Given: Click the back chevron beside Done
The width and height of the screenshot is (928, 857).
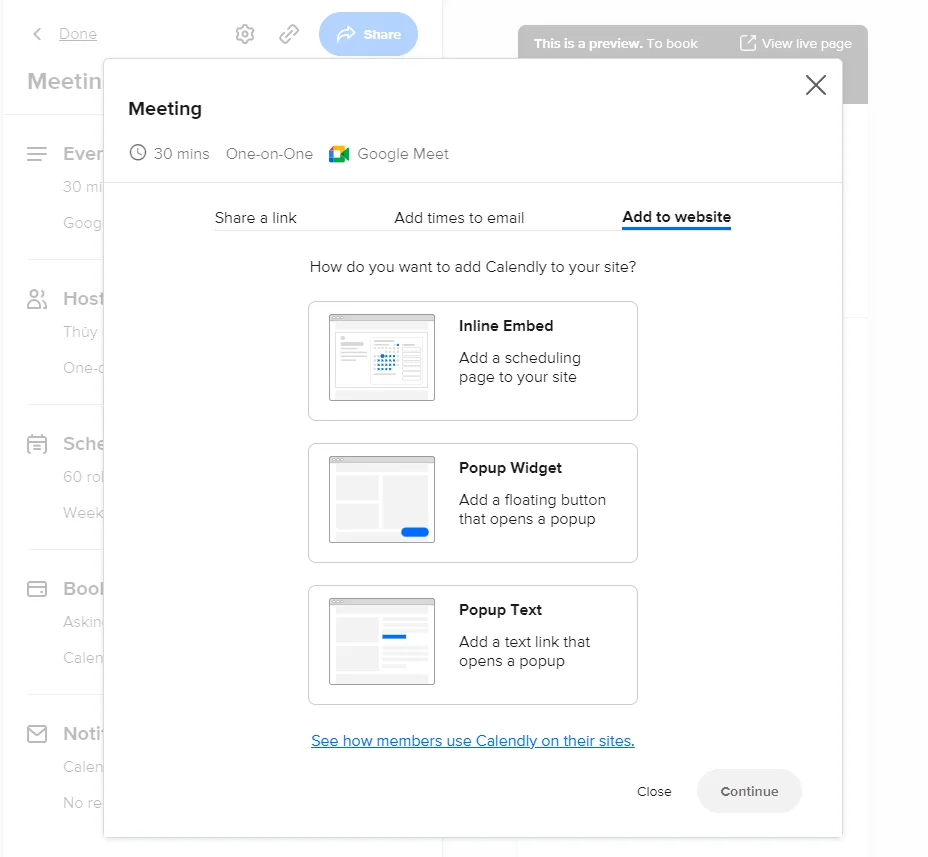Looking at the screenshot, I should (37, 34).
